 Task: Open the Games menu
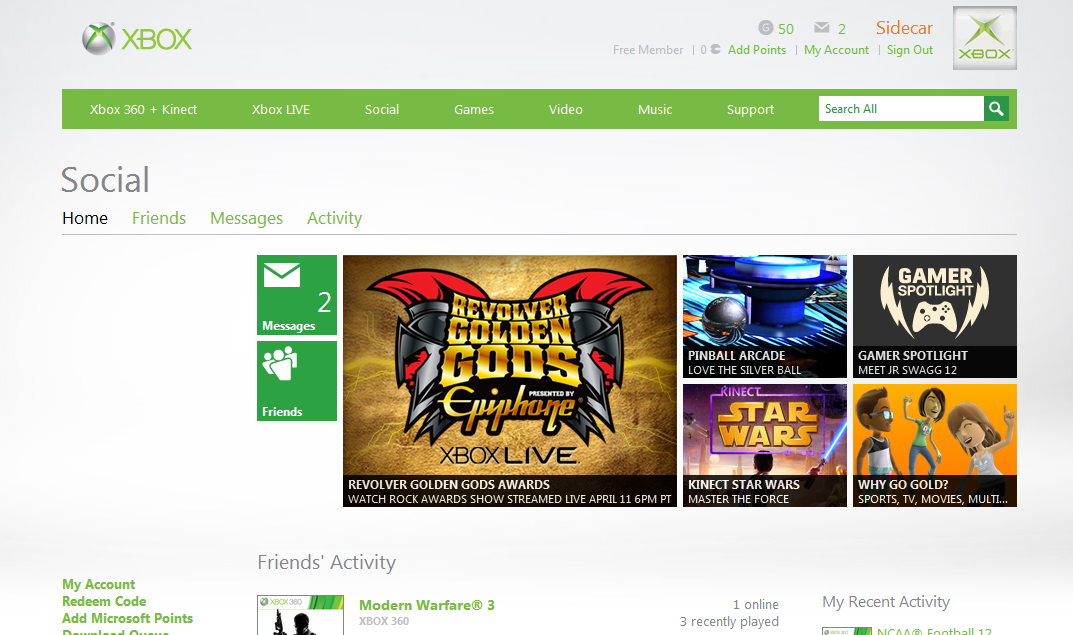click(474, 109)
